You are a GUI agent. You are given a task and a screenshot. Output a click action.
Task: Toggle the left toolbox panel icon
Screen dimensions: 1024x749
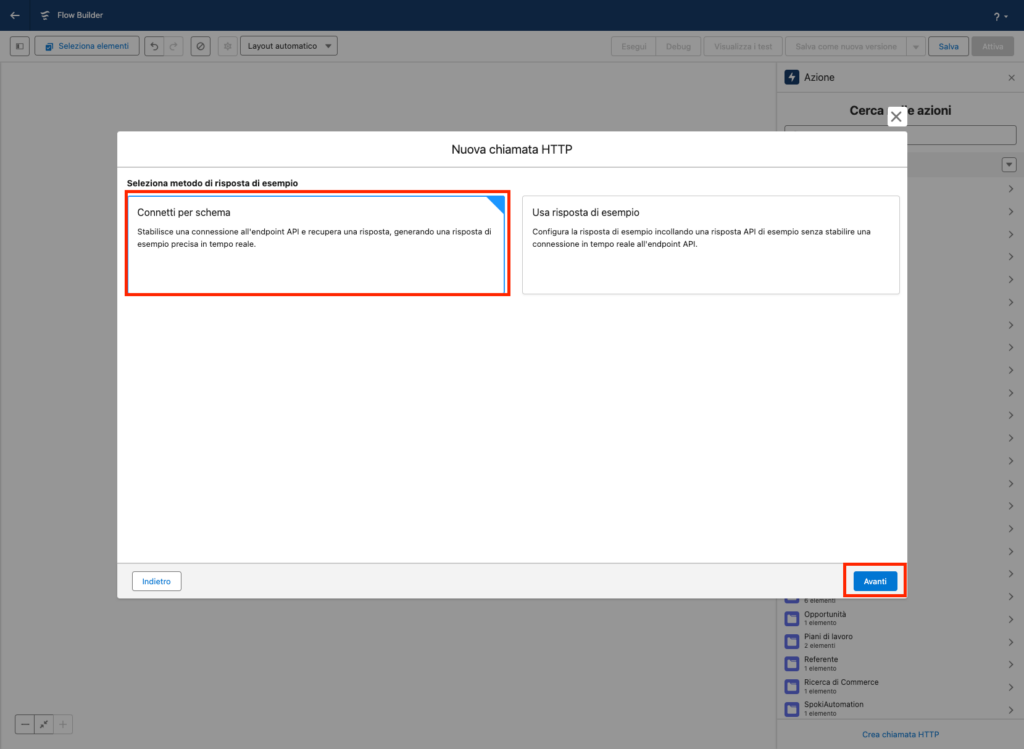coord(20,46)
